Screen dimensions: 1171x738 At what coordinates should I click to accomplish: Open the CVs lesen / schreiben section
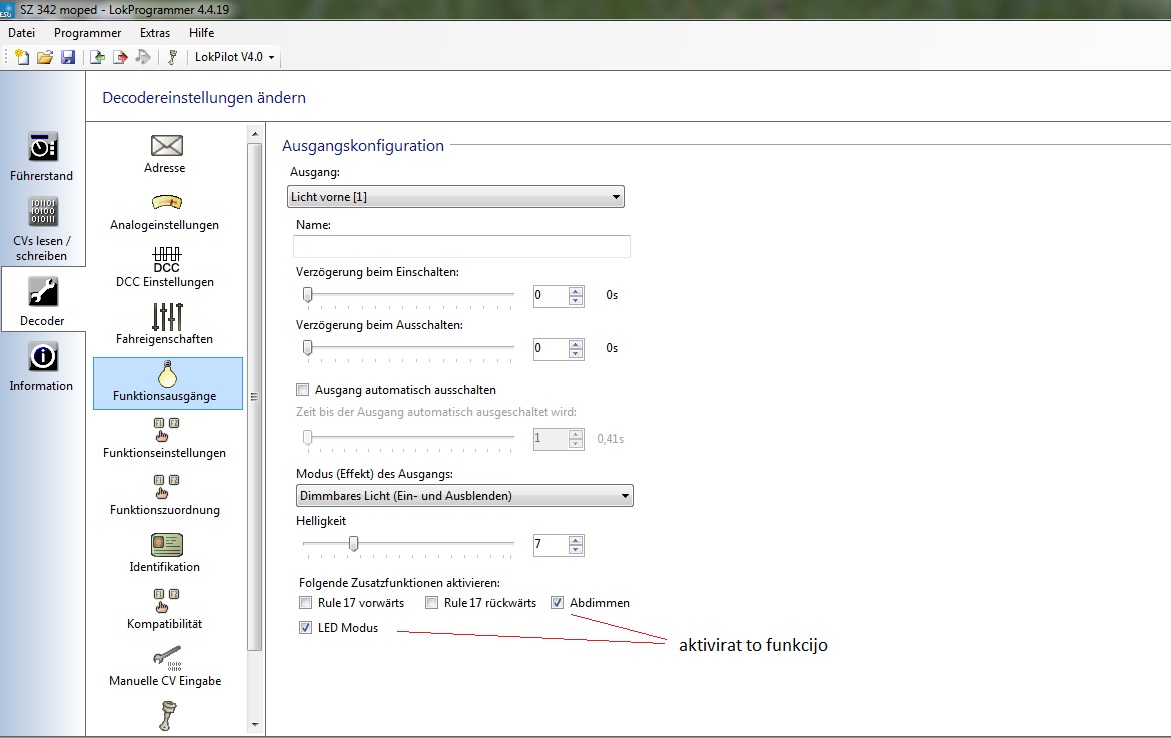pos(42,229)
